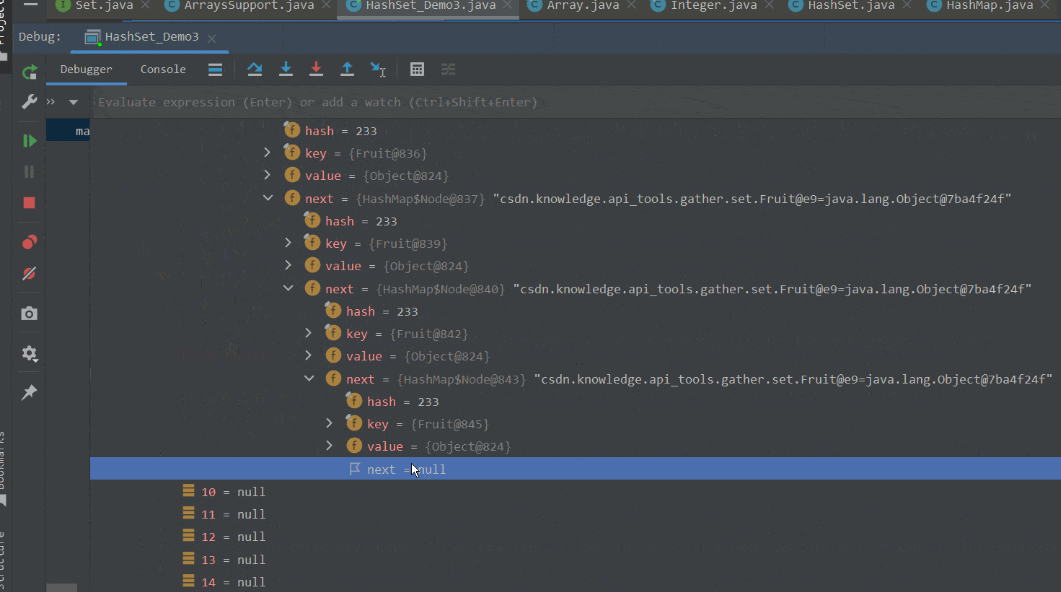Open the HashSet.java editor tab
Viewport: 1061px width, 592px height.
(x=851, y=5)
